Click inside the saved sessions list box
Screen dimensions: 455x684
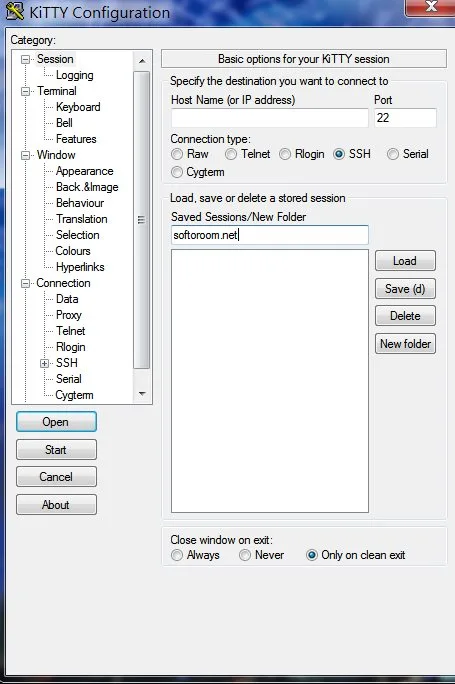[270, 381]
